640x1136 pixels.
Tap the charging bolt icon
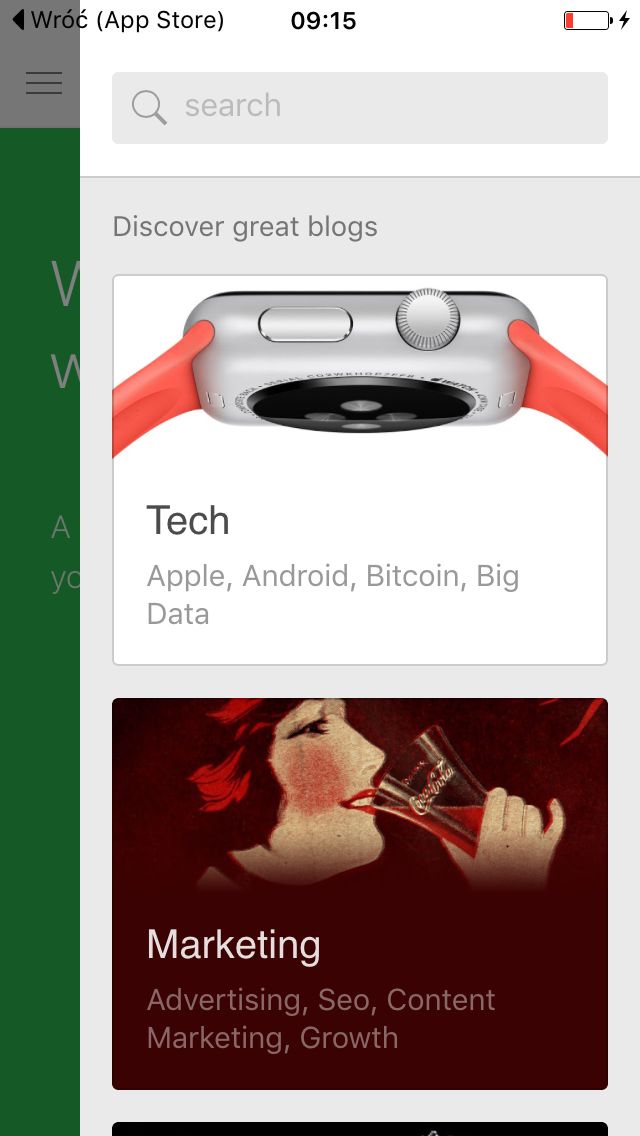point(624,20)
